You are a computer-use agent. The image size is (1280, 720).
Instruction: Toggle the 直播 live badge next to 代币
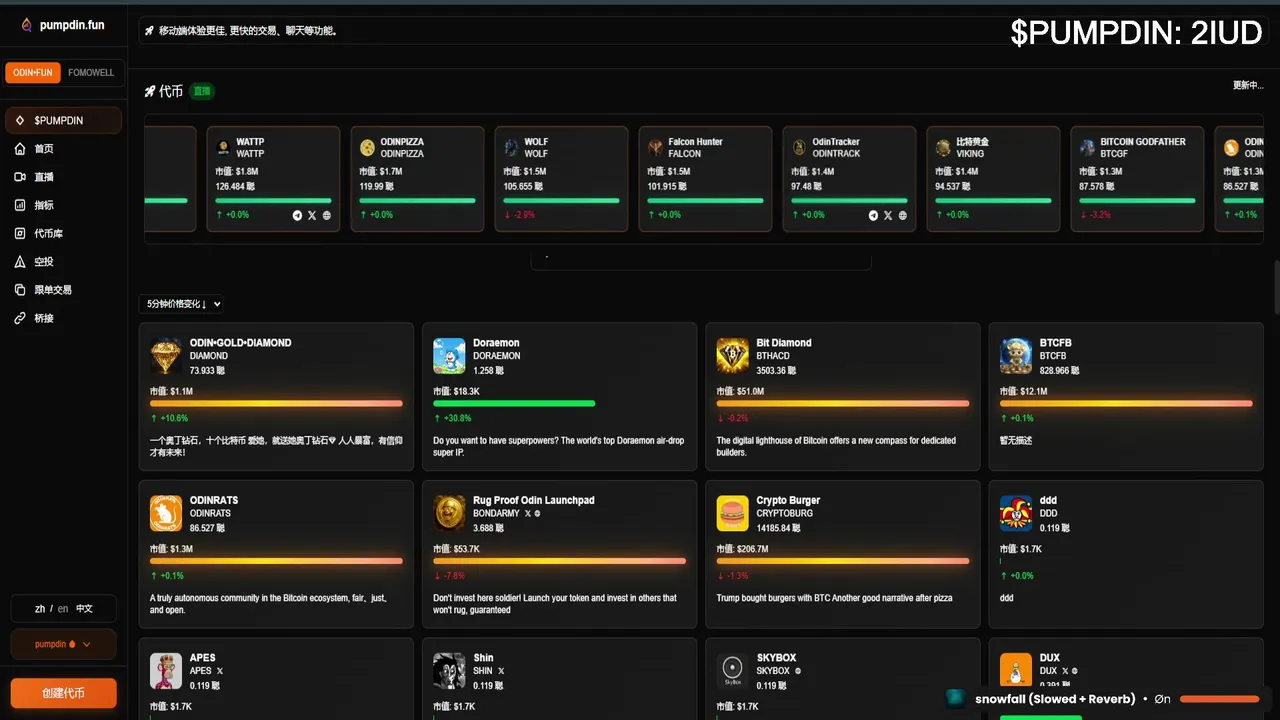[x=202, y=91]
